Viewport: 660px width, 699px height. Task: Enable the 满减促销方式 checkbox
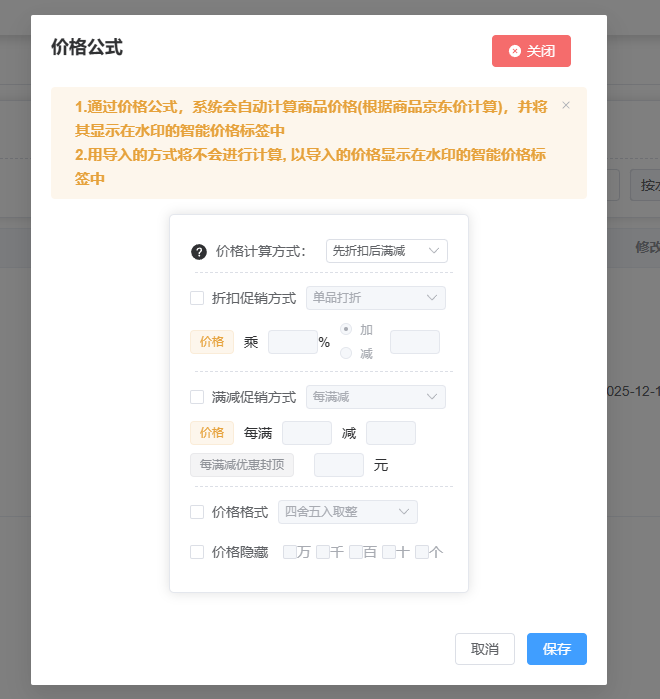197,397
